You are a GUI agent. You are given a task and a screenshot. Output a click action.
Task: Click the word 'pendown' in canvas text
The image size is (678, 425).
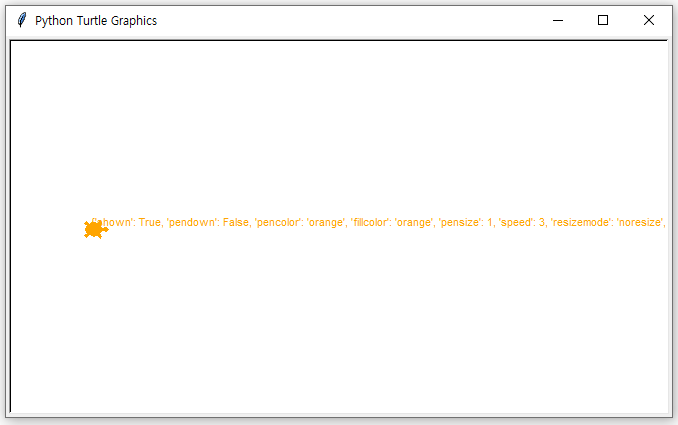coord(192,222)
